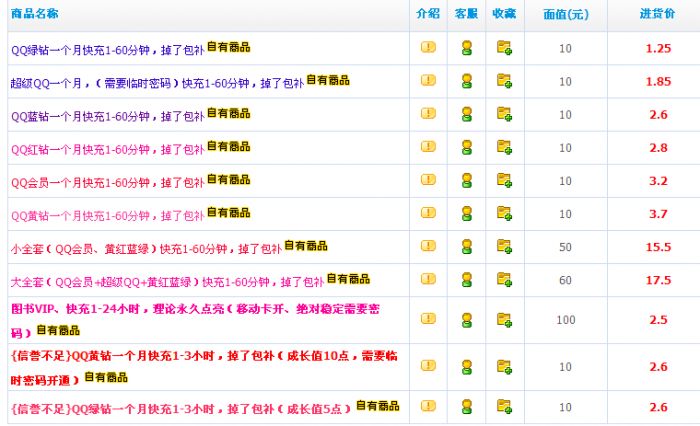
Task: Click the 进货价 column header
Action: (657, 13)
